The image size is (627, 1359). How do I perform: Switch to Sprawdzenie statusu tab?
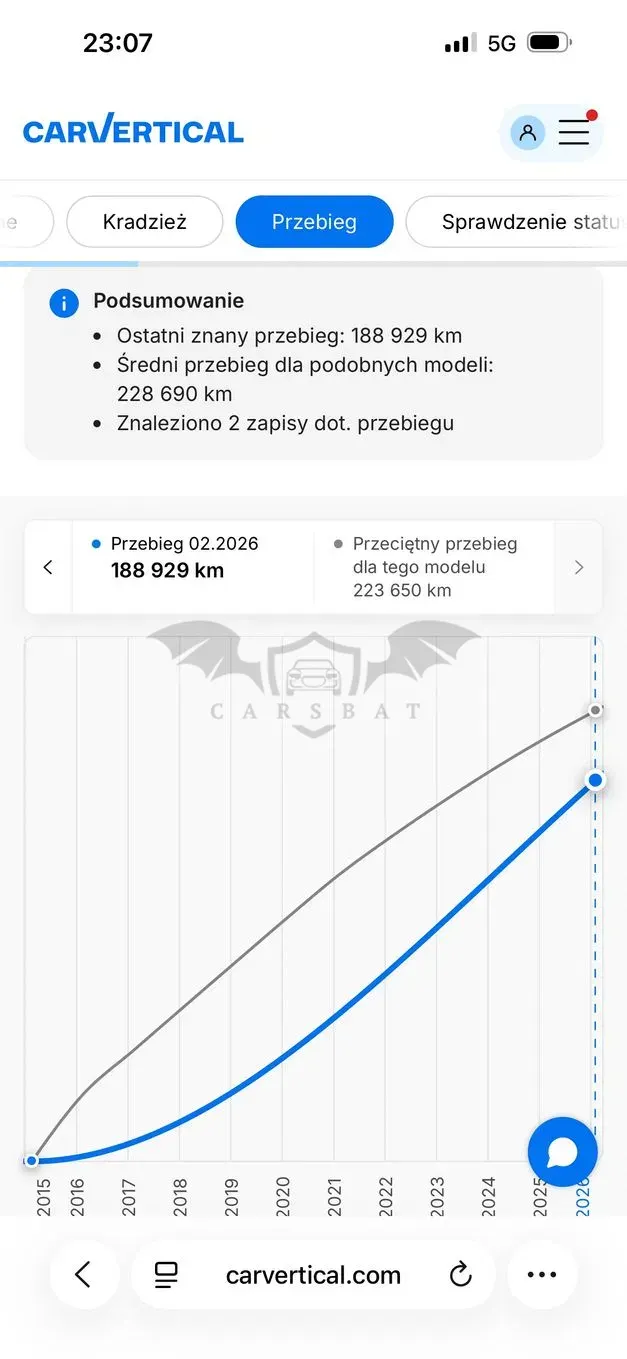tap(516, 222)
